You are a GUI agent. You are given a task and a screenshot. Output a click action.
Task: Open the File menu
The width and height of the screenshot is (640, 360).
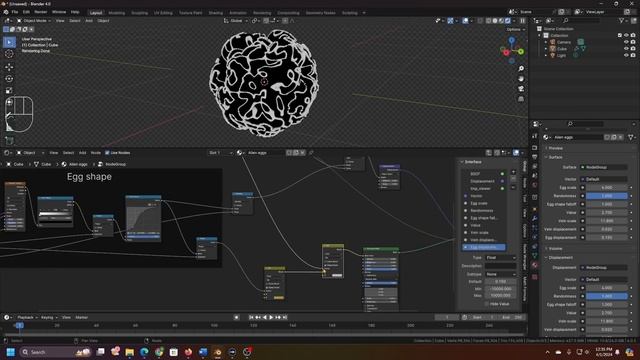click(x=15, y=12)
